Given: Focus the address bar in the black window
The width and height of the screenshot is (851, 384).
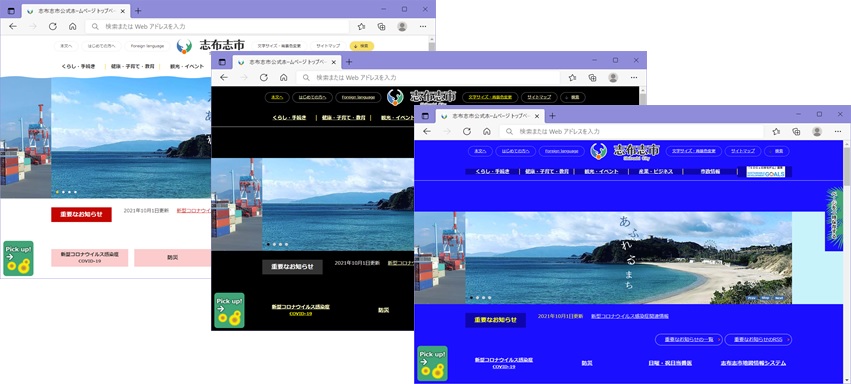Looking at the screenshot, I should point(429,78).
